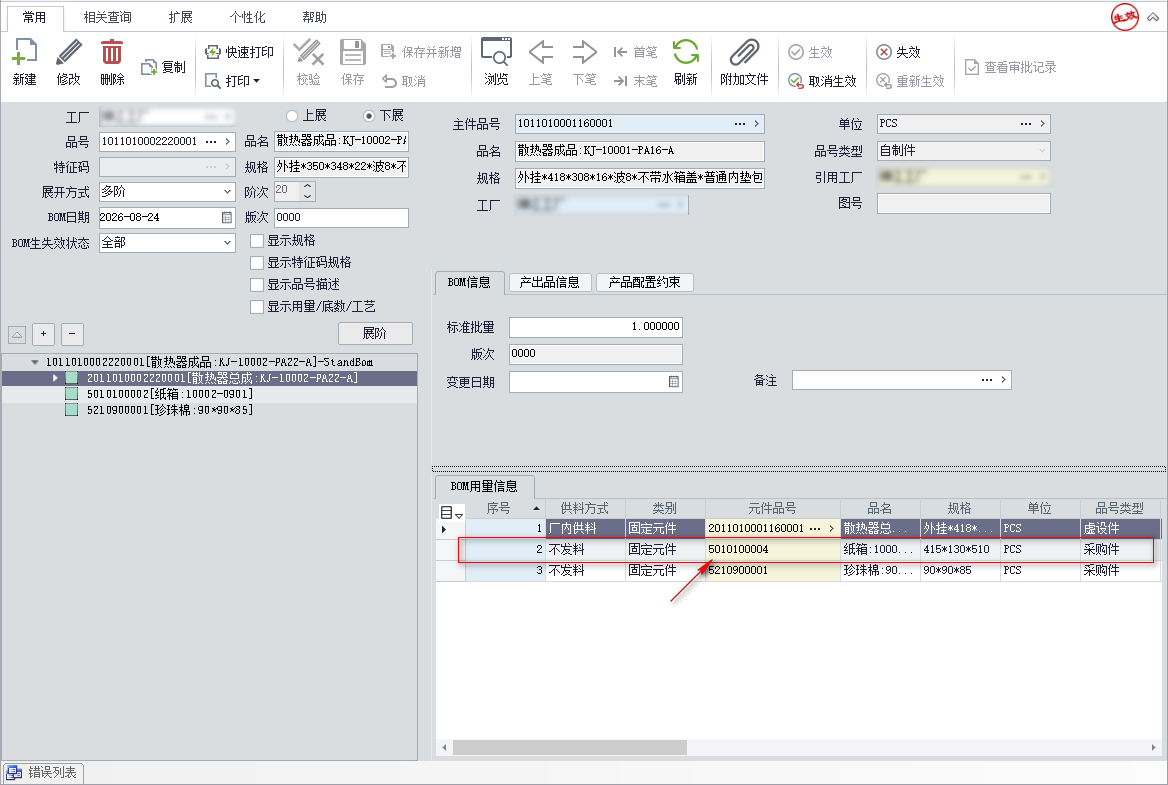Select the 下展 radio button
Screen dimensions: 1168x785
pos(369,115)
